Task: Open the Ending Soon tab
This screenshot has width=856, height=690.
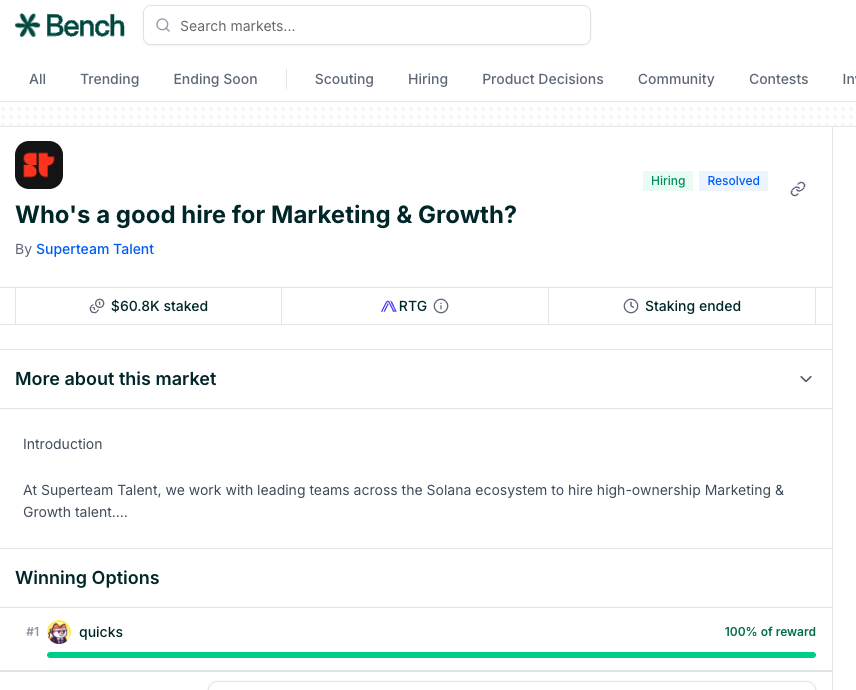Action: point(215,79)
